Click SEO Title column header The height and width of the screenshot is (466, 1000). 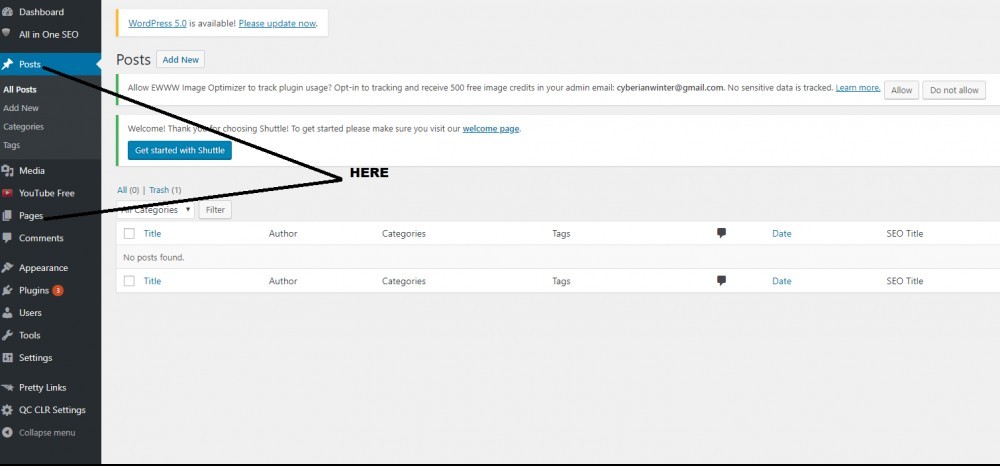tap(904, 233)
